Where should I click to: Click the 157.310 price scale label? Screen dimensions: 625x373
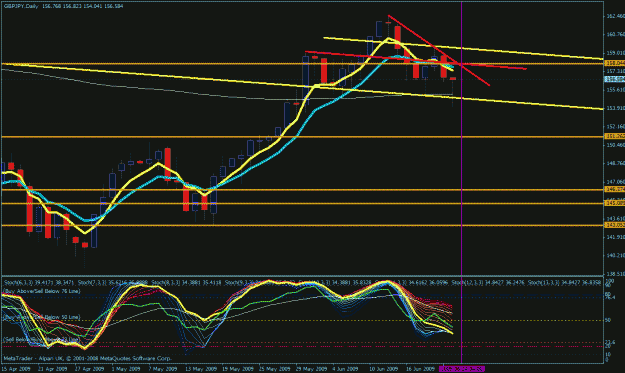click(x=615, y=71)
